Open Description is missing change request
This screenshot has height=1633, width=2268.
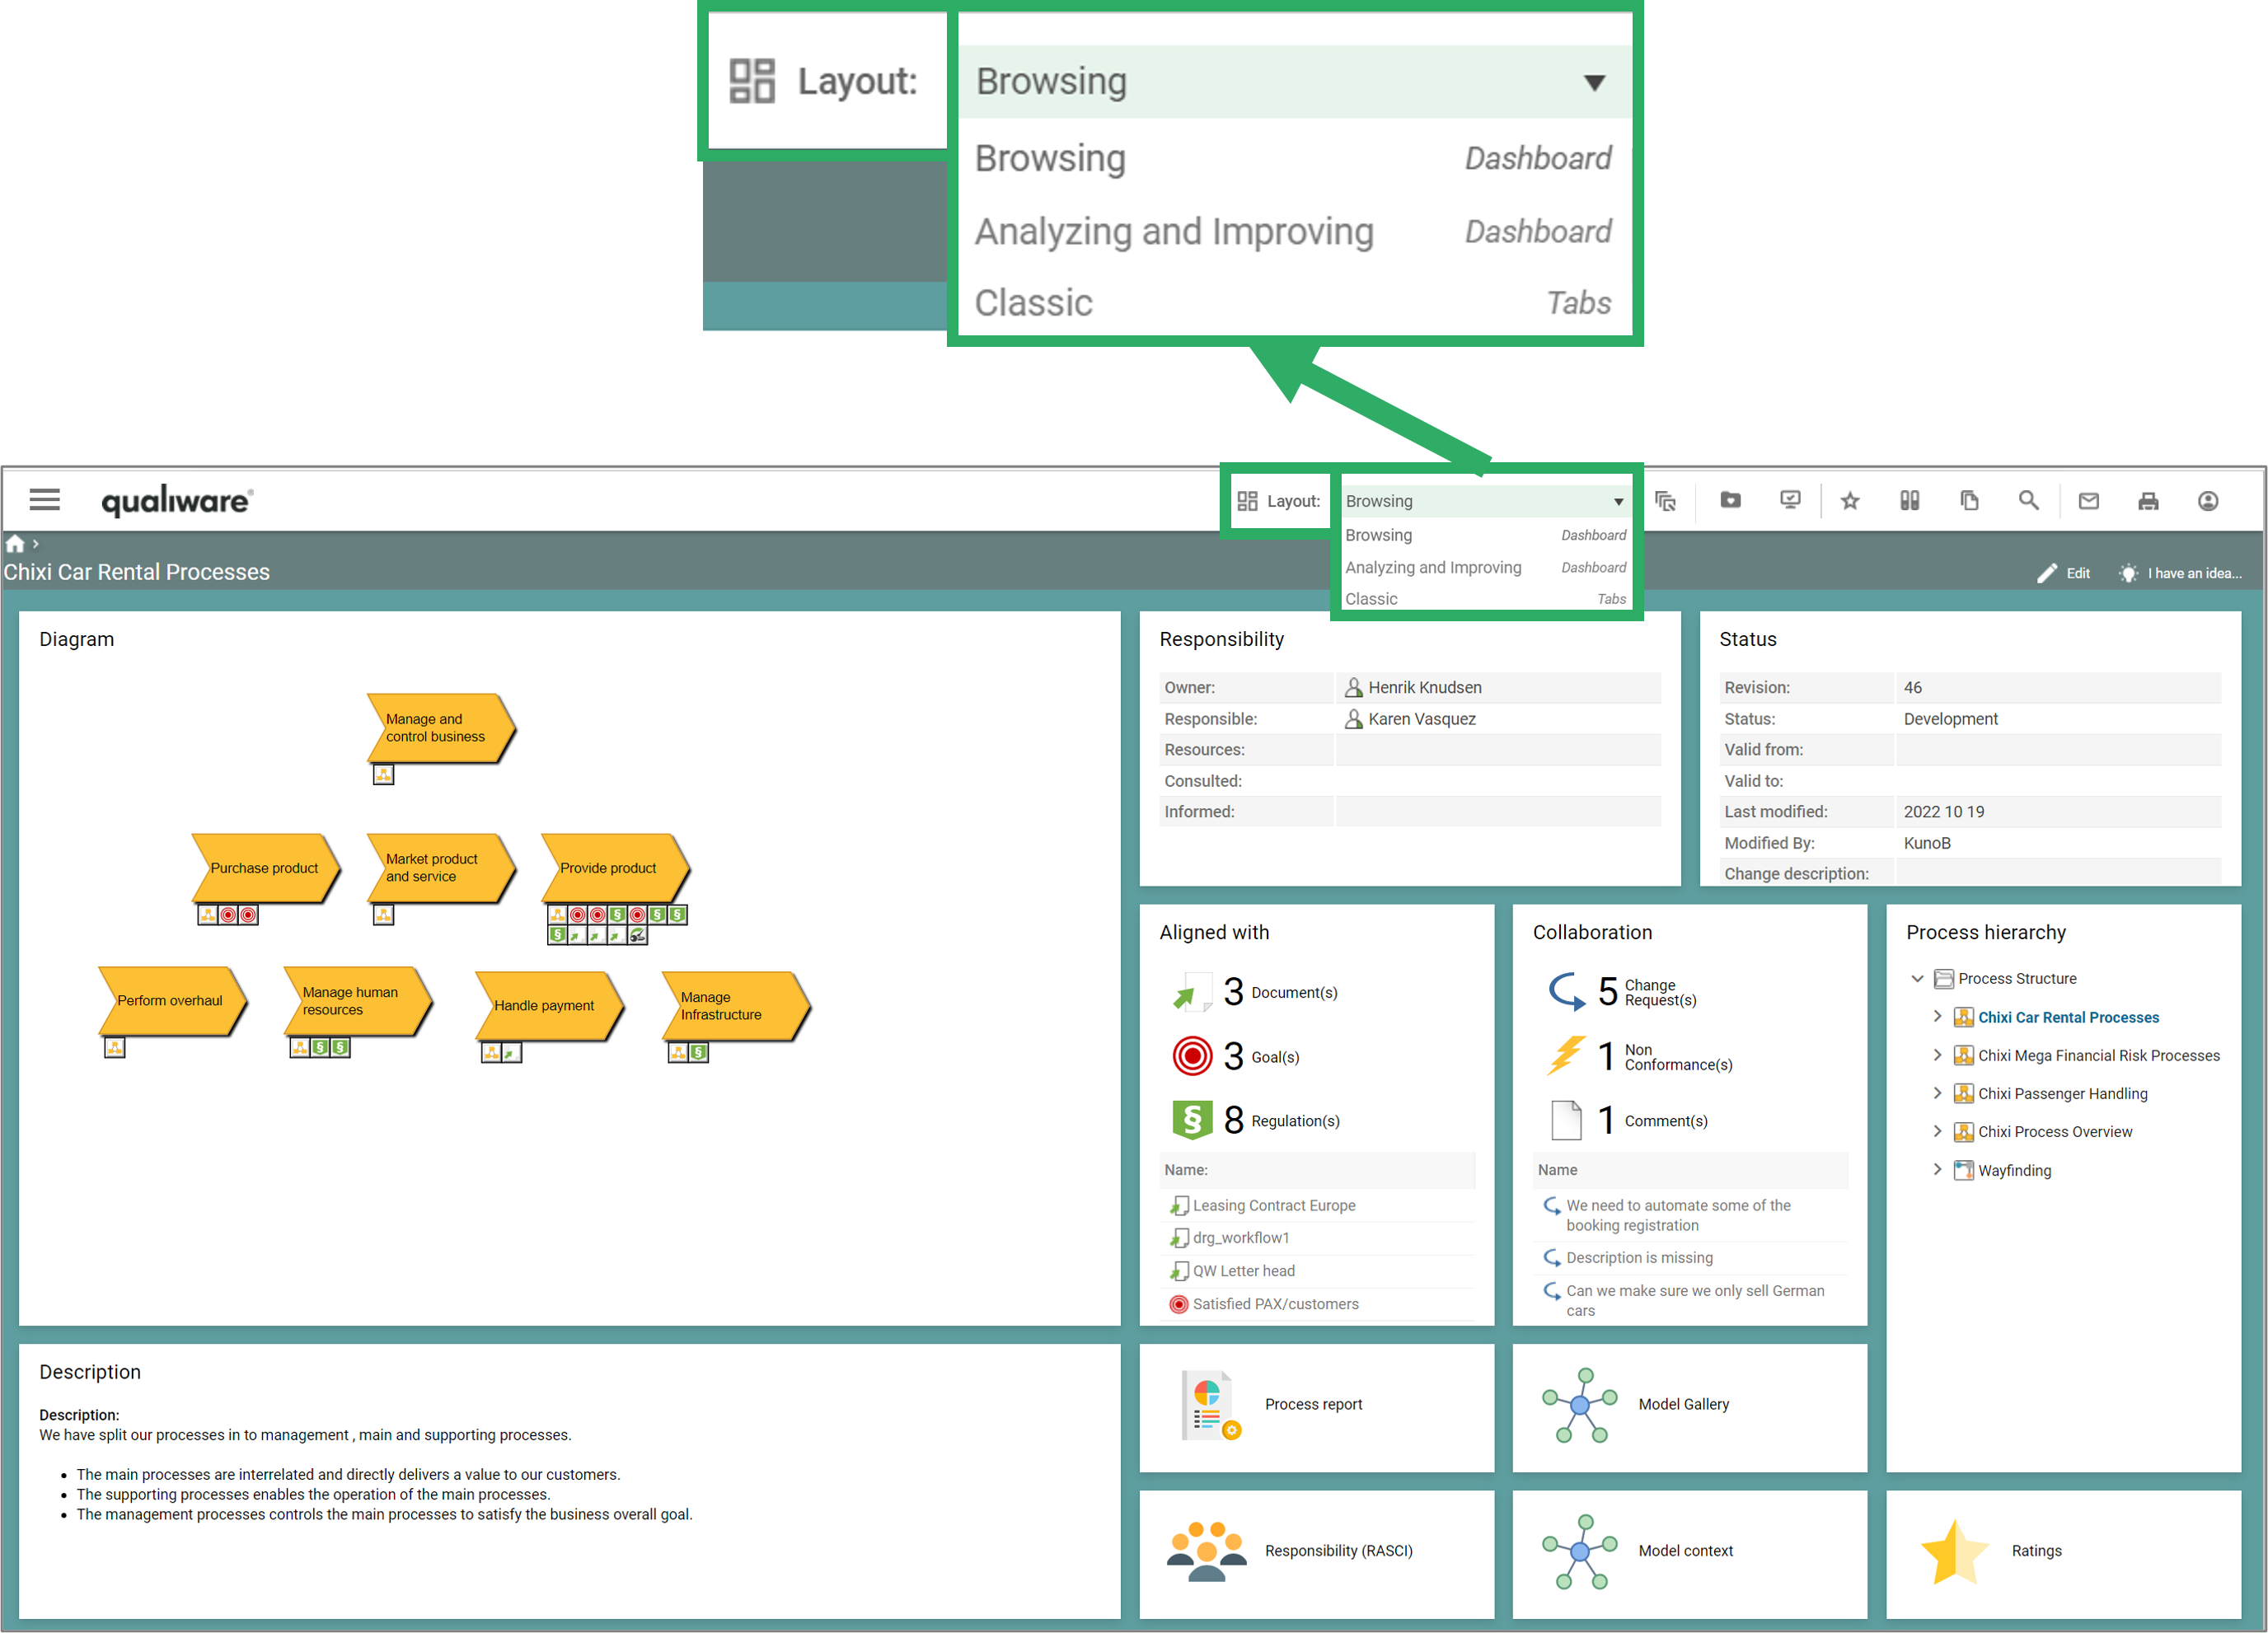tap(1629, 1258)
